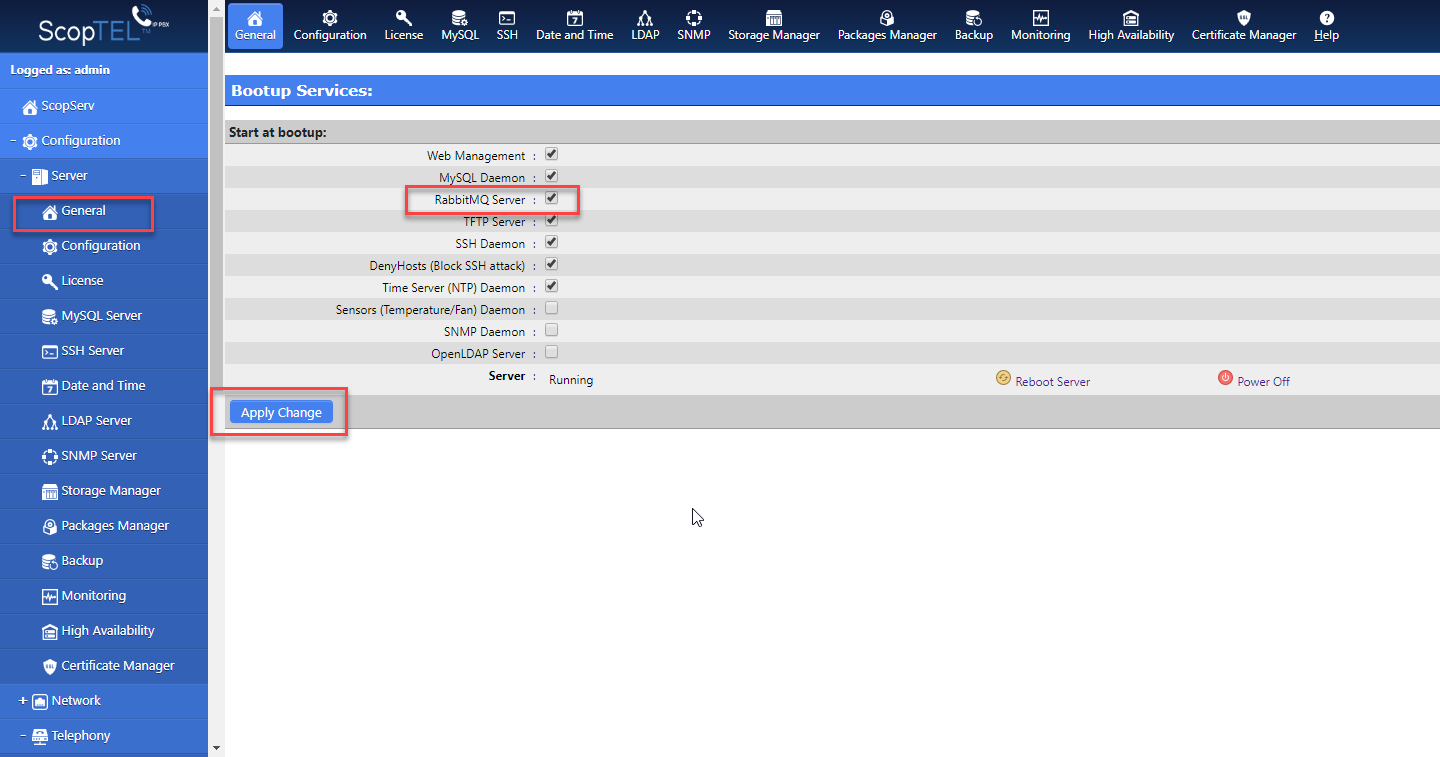Viewport: 1440px width, 757px height.
Task: Toggle the RabbitMQ Server checkbox
Action: click(551, 199)
